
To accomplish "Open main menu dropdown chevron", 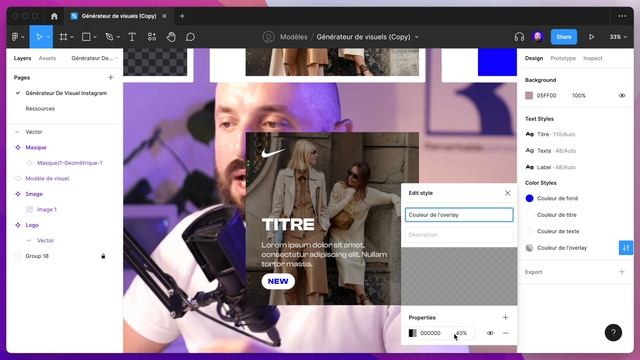I will tap(22, 37).
